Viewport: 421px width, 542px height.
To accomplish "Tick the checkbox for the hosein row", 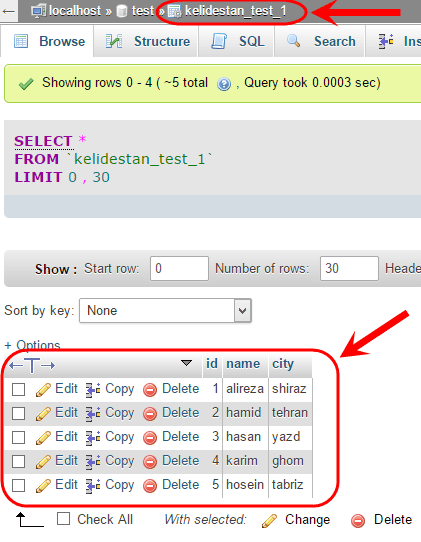I will pos(18,485).
